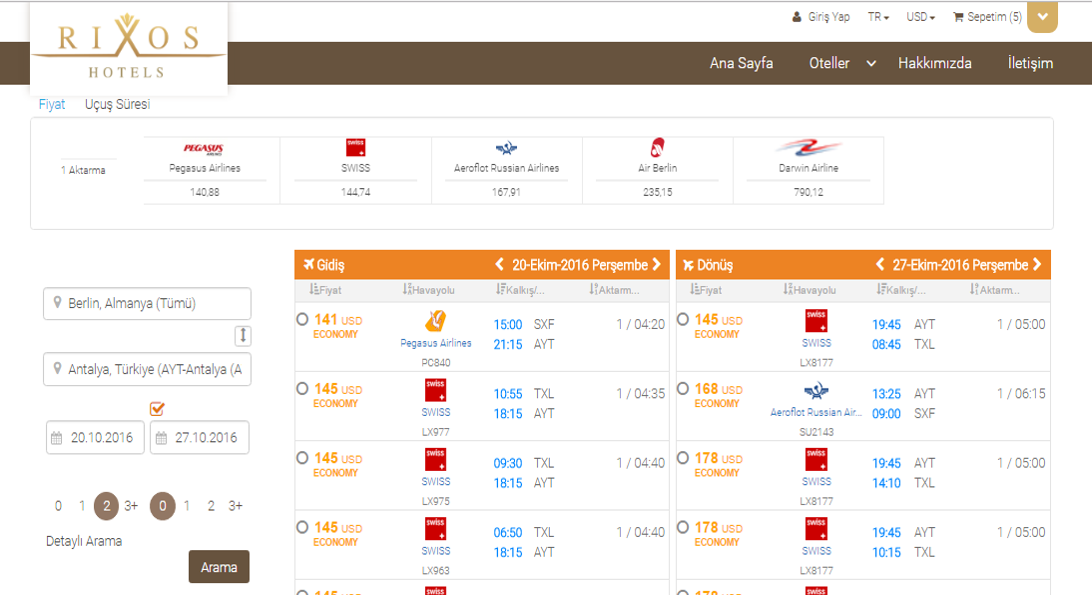Click the Berlin, Almanya origin input field
Image resolution: width=1092 pixels, height=595 pixels.
(x=147, y=303)
